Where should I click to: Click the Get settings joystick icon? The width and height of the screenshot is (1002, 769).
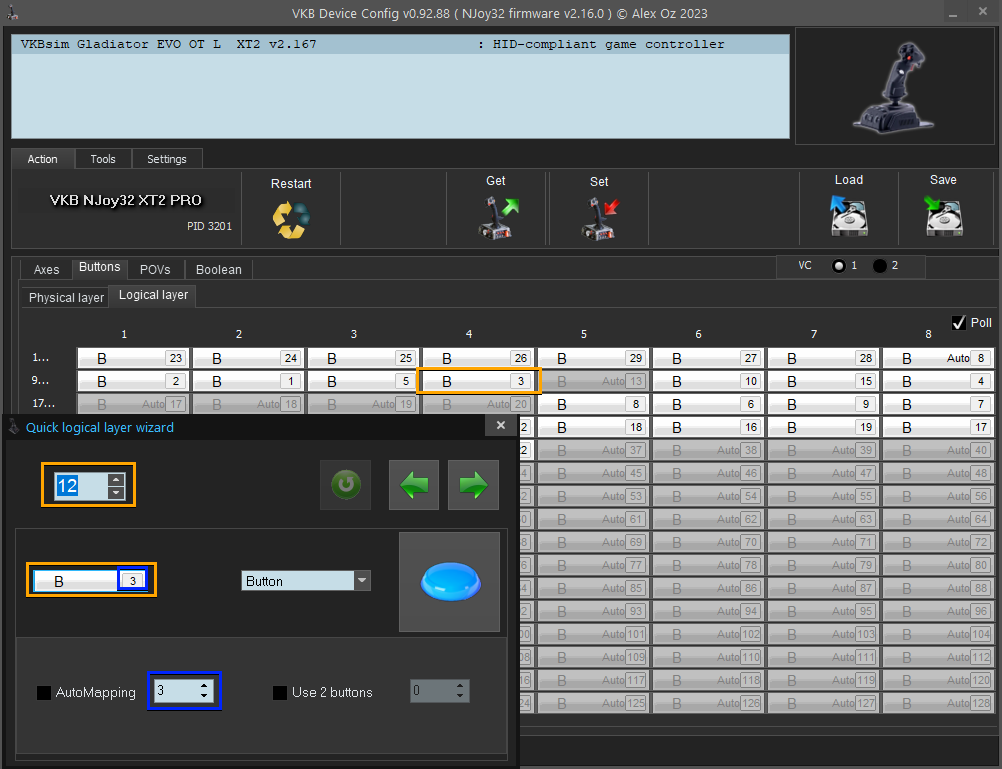tap(496, 217)
